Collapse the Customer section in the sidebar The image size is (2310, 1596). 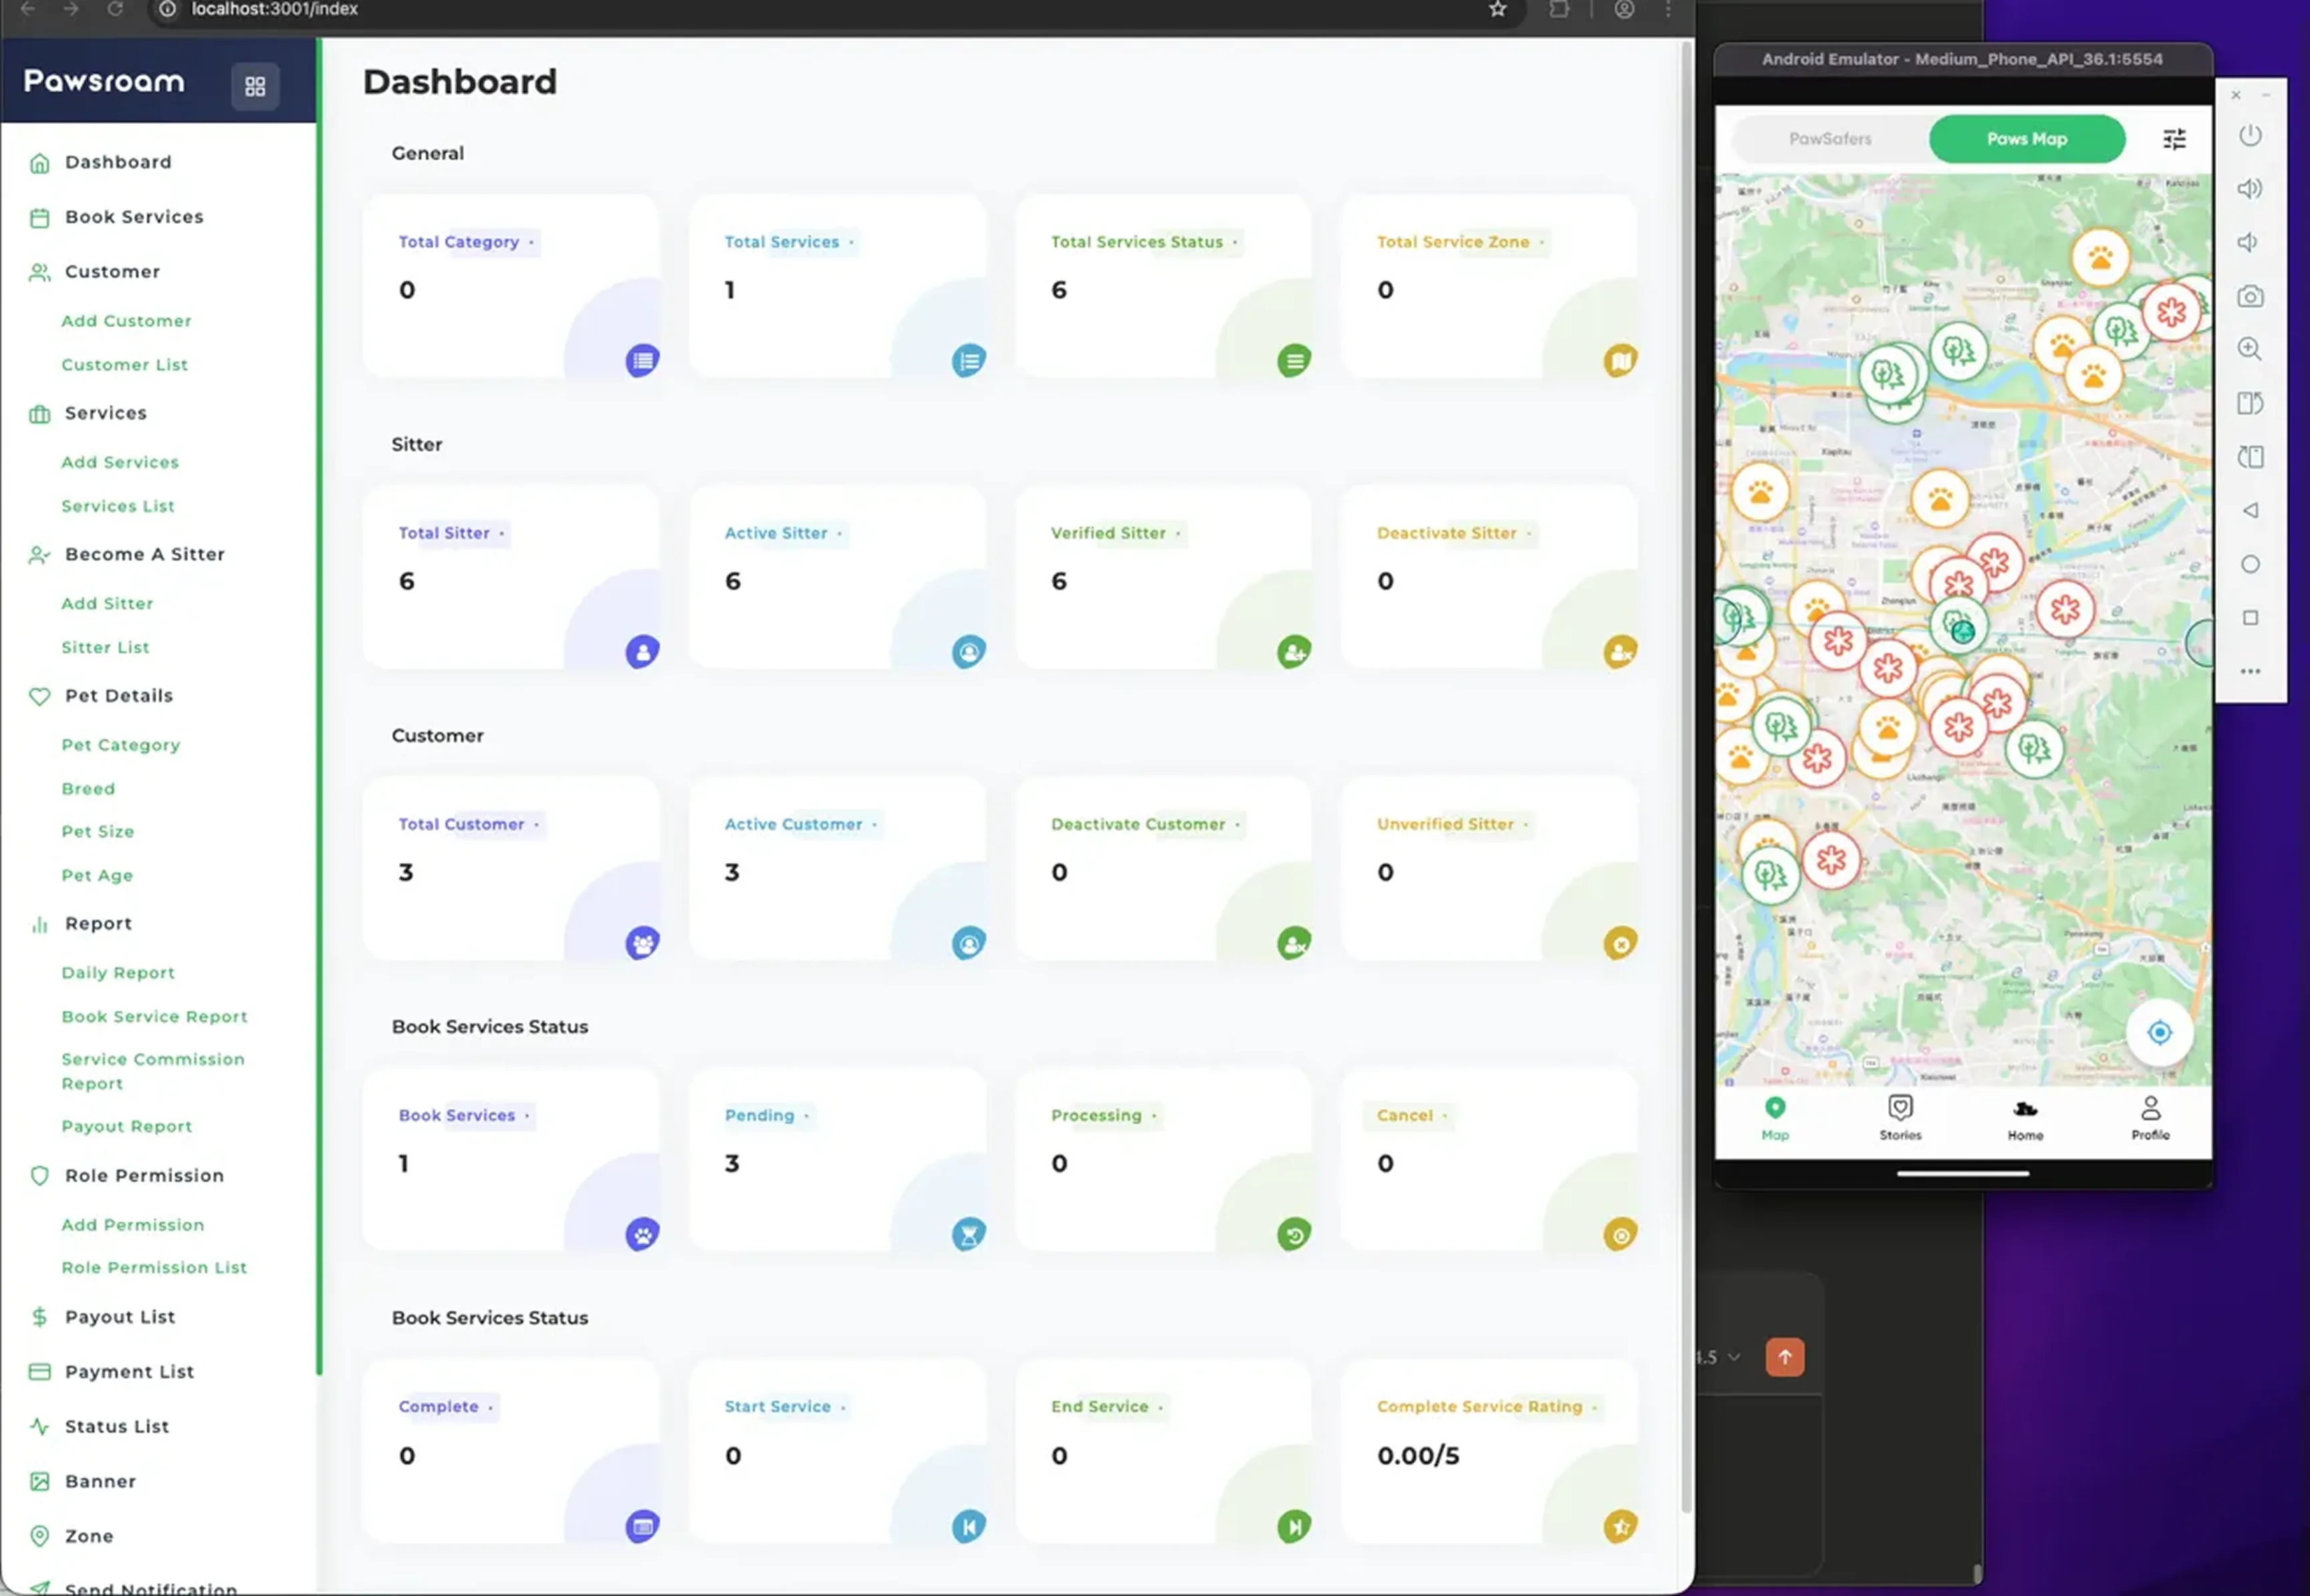pos(112,271)
